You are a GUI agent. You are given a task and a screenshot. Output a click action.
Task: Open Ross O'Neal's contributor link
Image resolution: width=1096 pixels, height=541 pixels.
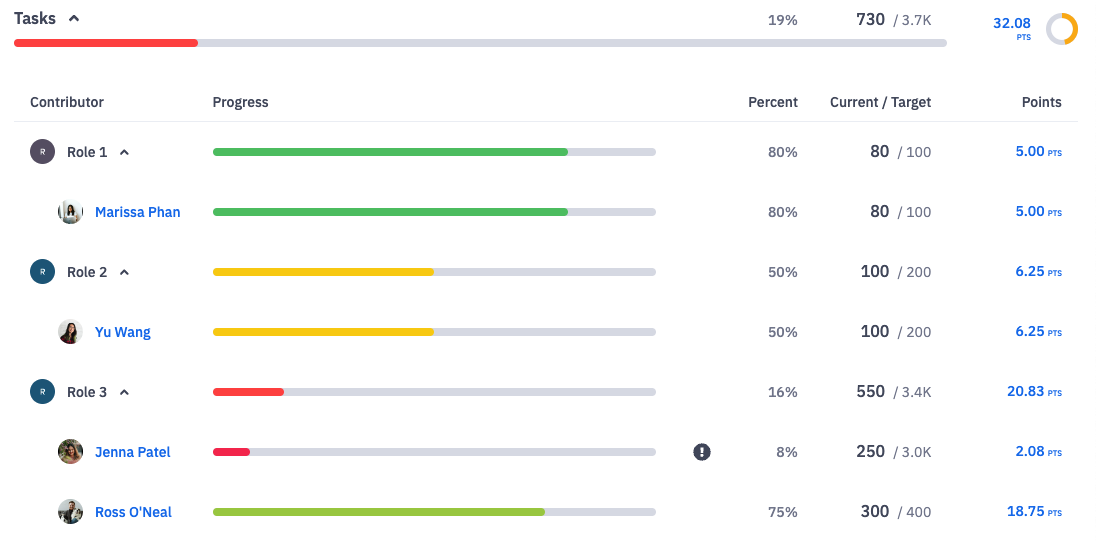click(133, 512)
